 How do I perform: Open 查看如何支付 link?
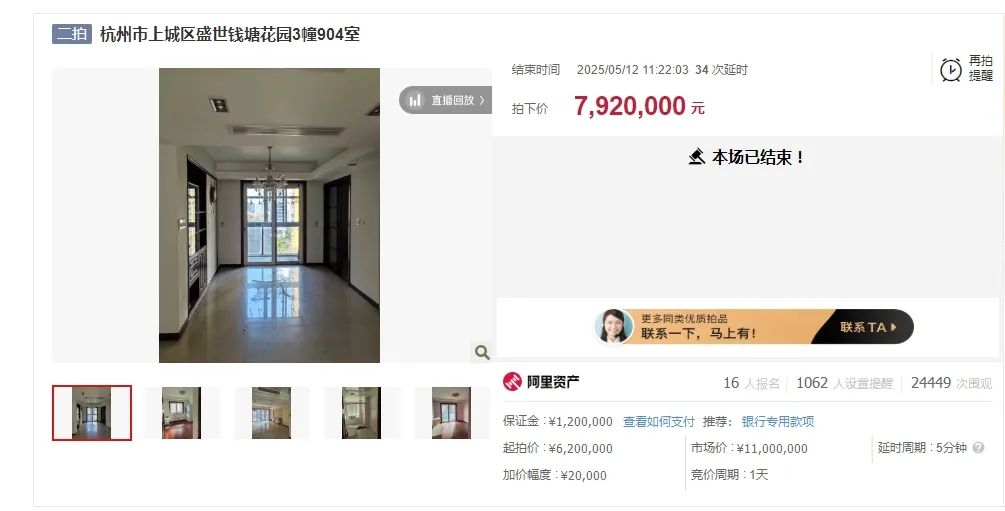point(659,422)
